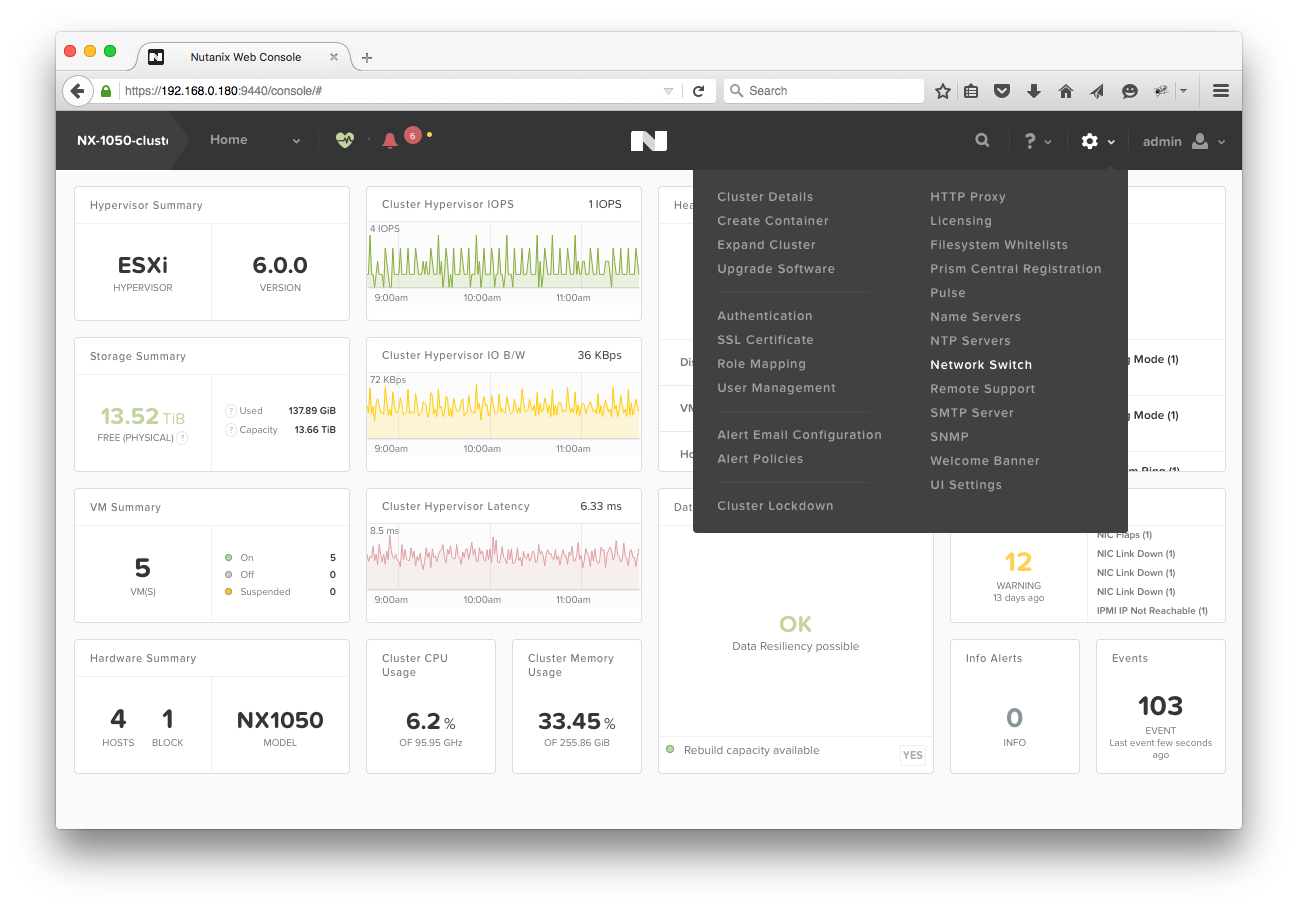Click the browser back arrow button
This screenshot has height=909, width=1298.
pyautogui.click(x=77, y=91)
